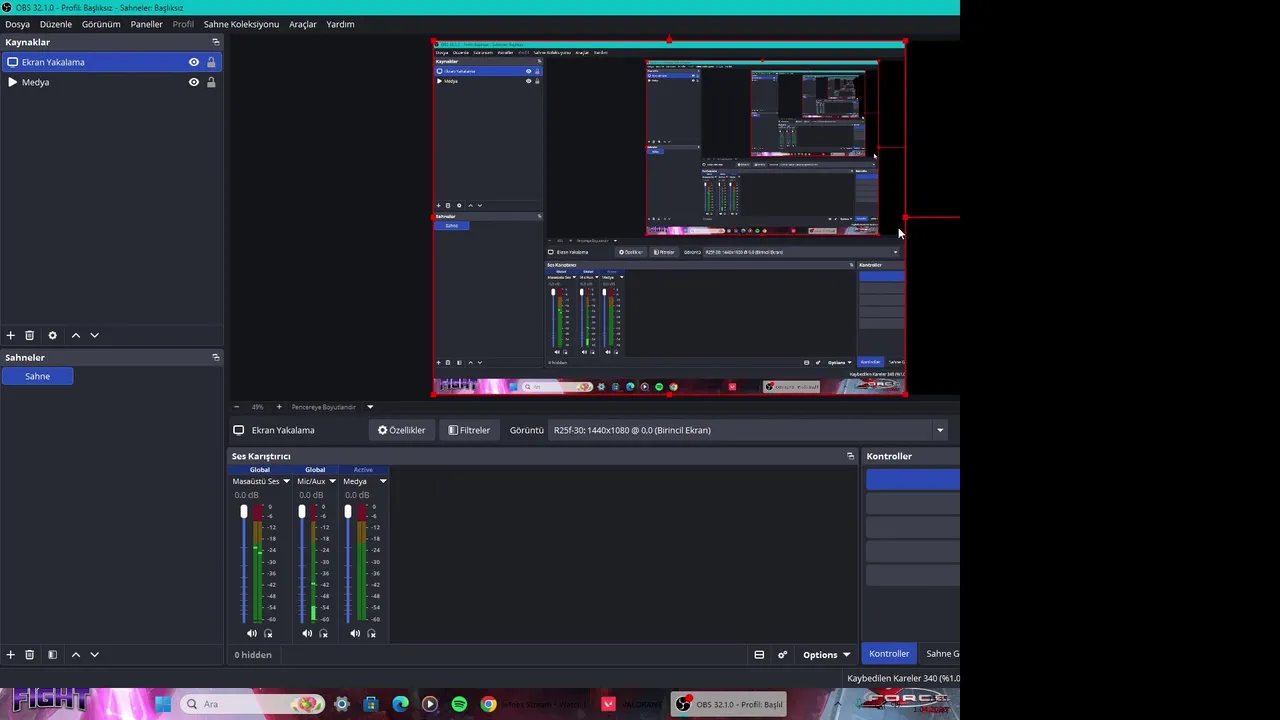Screen dimensions: 1280x720
Task: Add a new scene with plus icon in Sahneler
Action: click(x=10, y=655)
